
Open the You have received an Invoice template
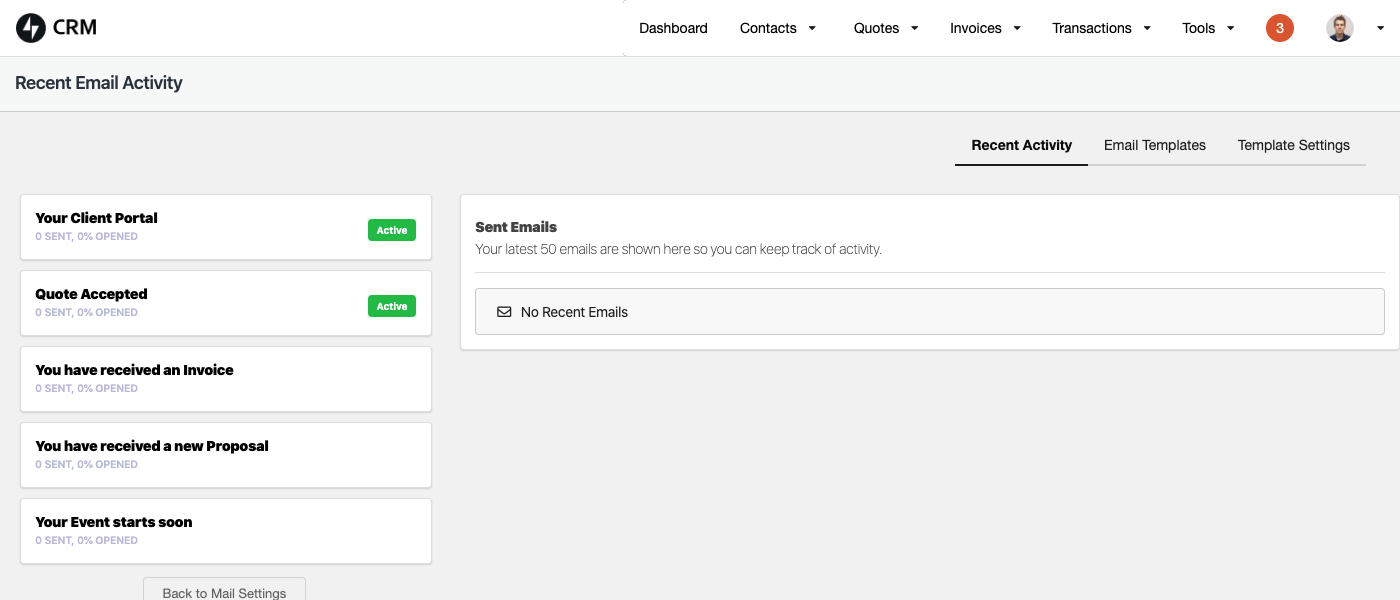(225, 378)
